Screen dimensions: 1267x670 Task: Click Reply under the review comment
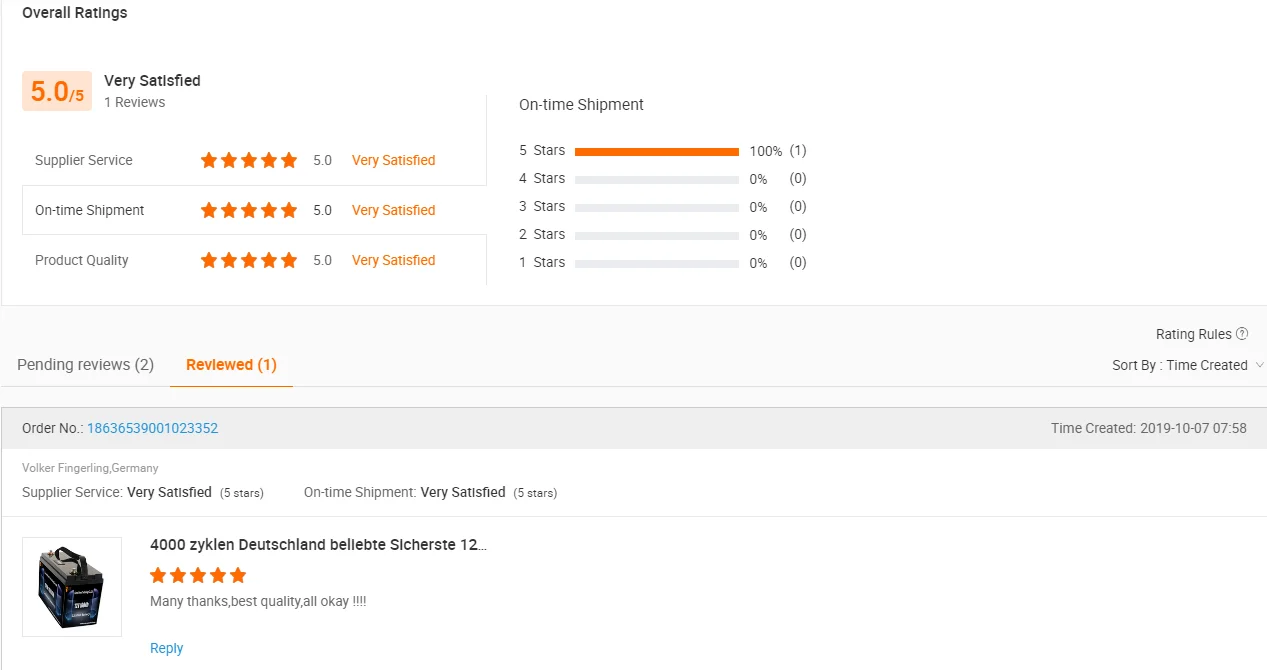[x=166, y=648]
